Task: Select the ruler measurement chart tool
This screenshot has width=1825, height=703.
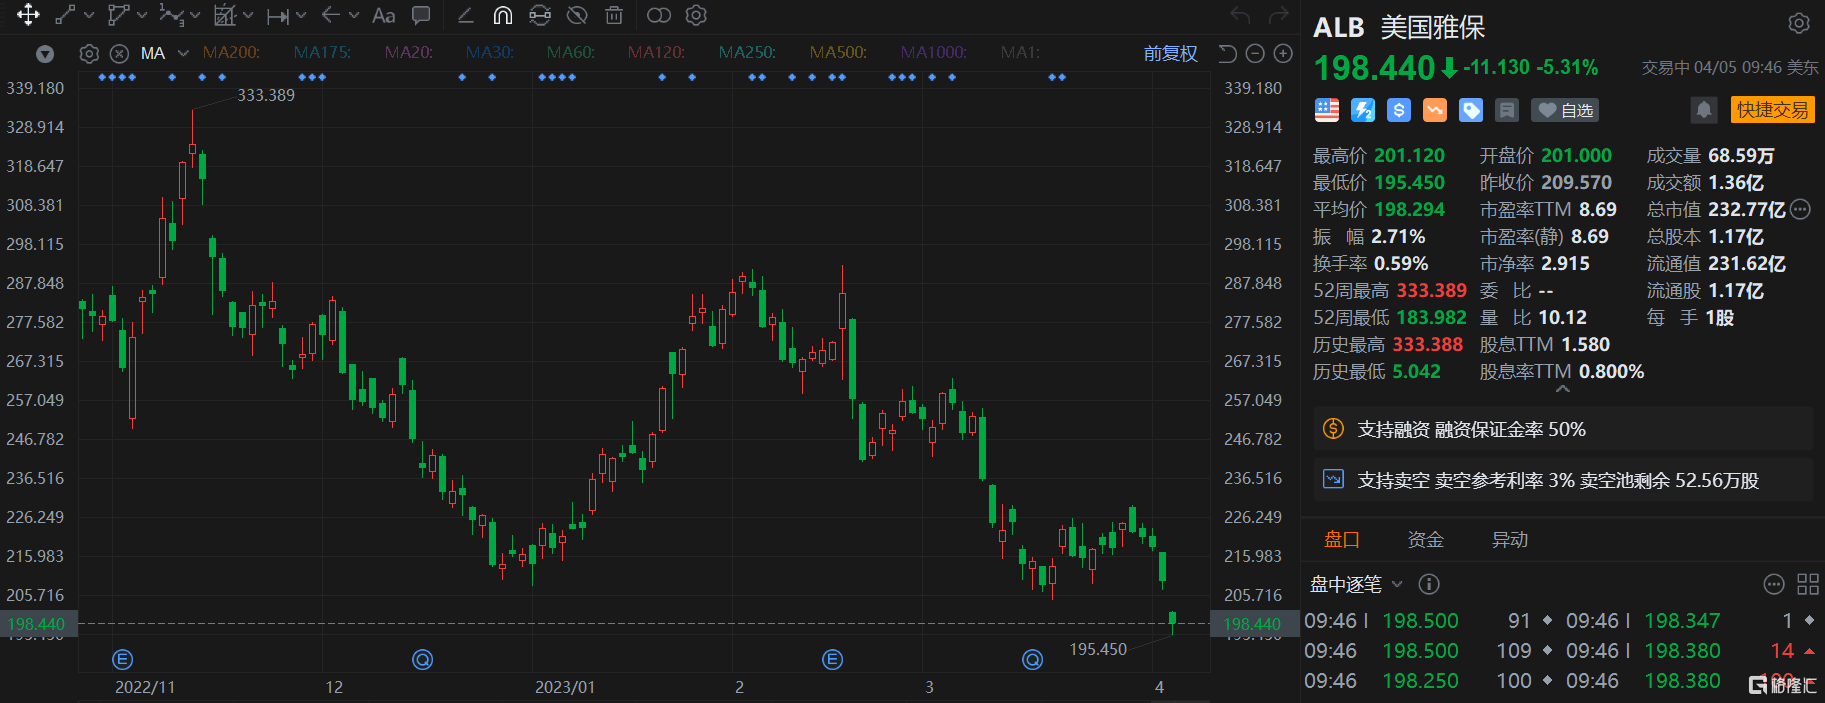Action: click(x=225, y=15)
